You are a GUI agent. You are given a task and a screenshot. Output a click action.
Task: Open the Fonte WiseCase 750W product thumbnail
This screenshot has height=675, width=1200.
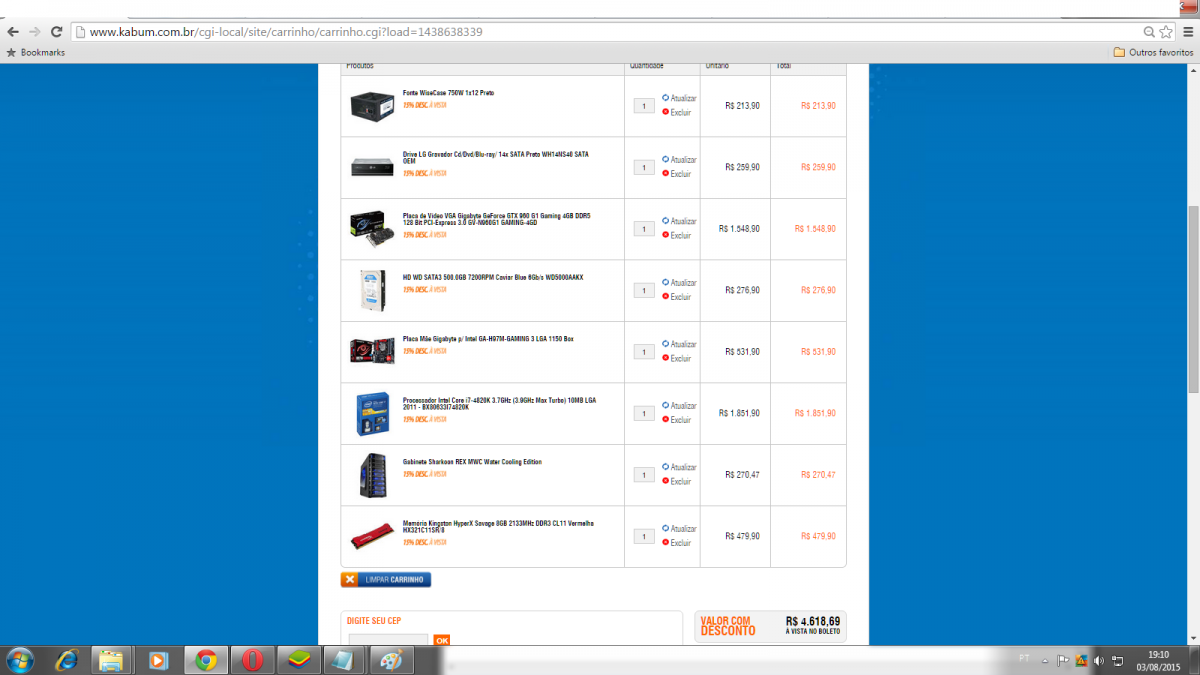pyautogui.click(x=372, y=106)
